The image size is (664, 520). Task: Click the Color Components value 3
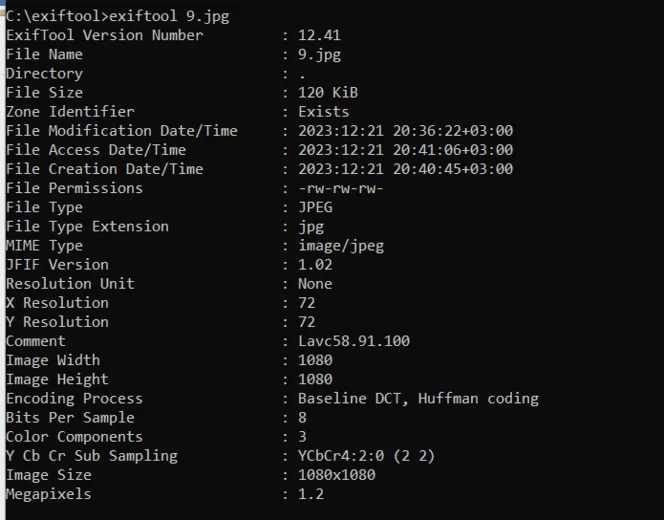[302, 437]
